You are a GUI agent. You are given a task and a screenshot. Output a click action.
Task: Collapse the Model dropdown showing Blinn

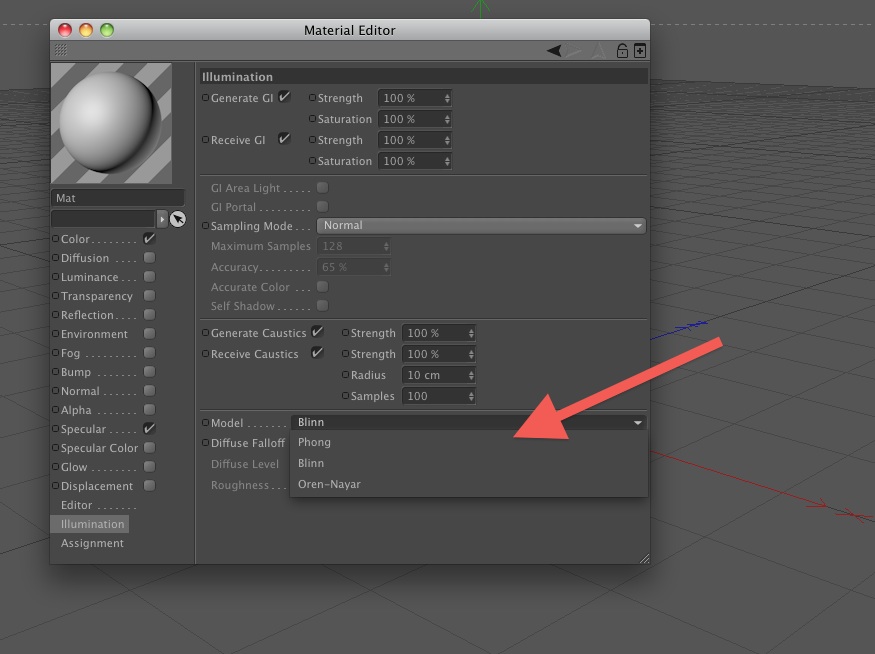(x=469, y=422)
